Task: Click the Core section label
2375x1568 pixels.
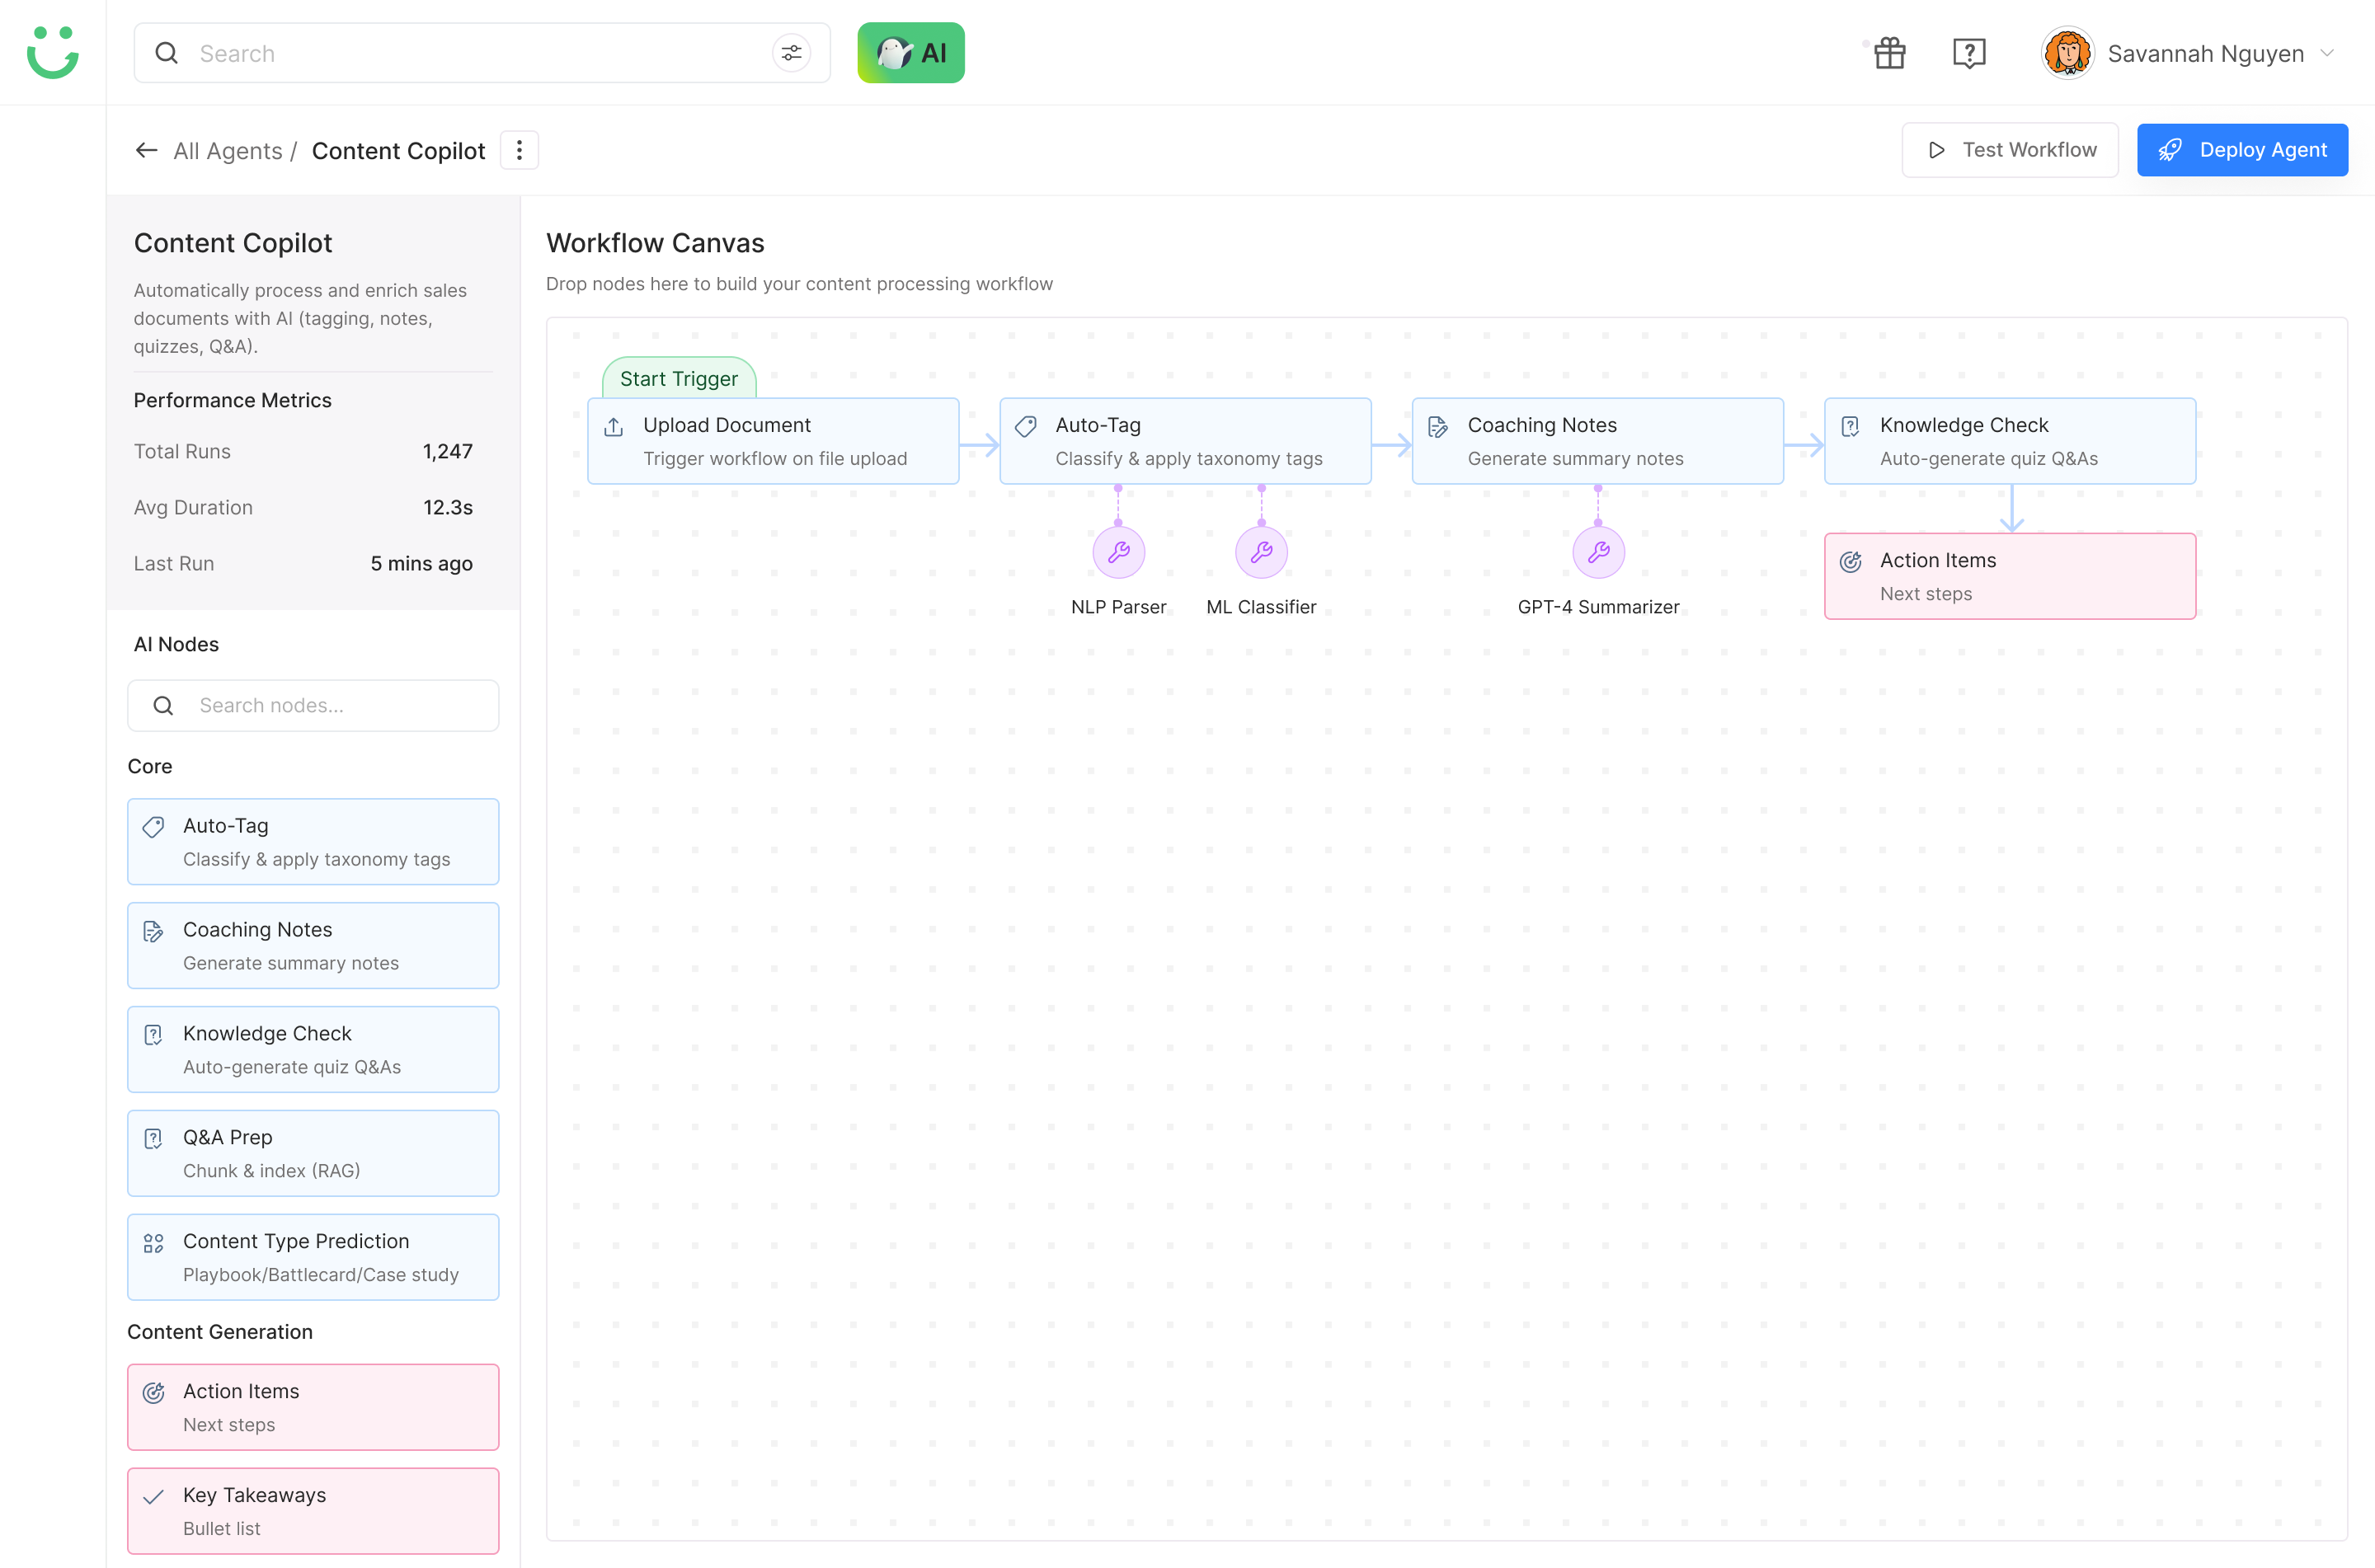Action: tap(150, 766)
